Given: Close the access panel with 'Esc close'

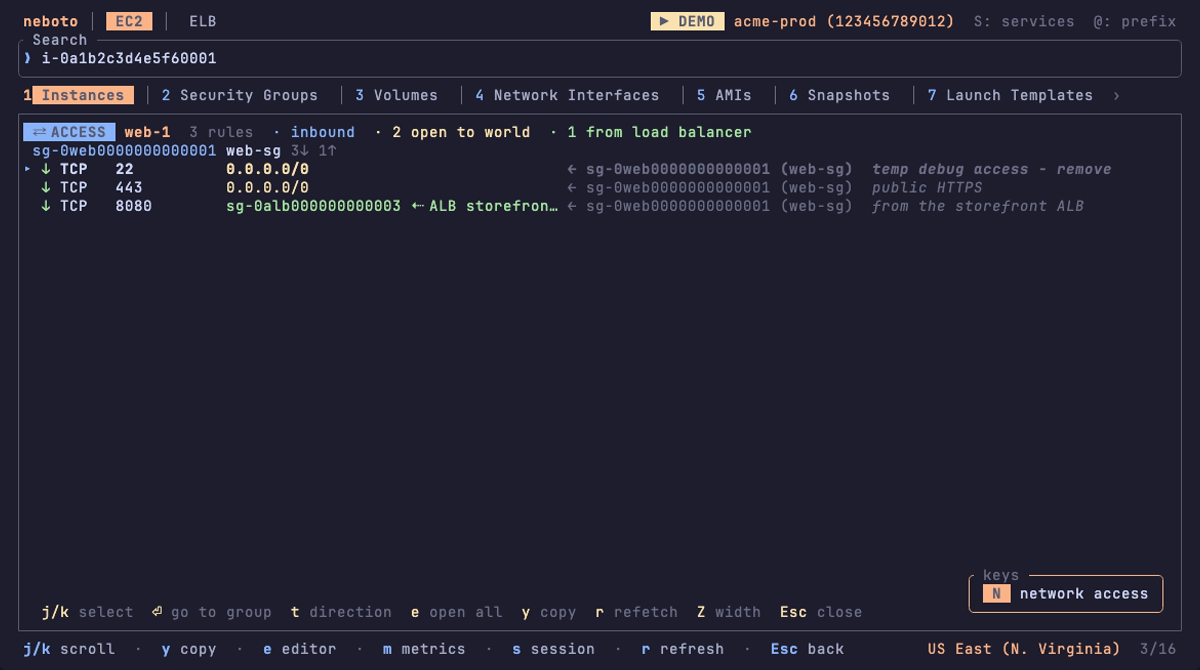Looking at the screenshot, I should (820, 612).
